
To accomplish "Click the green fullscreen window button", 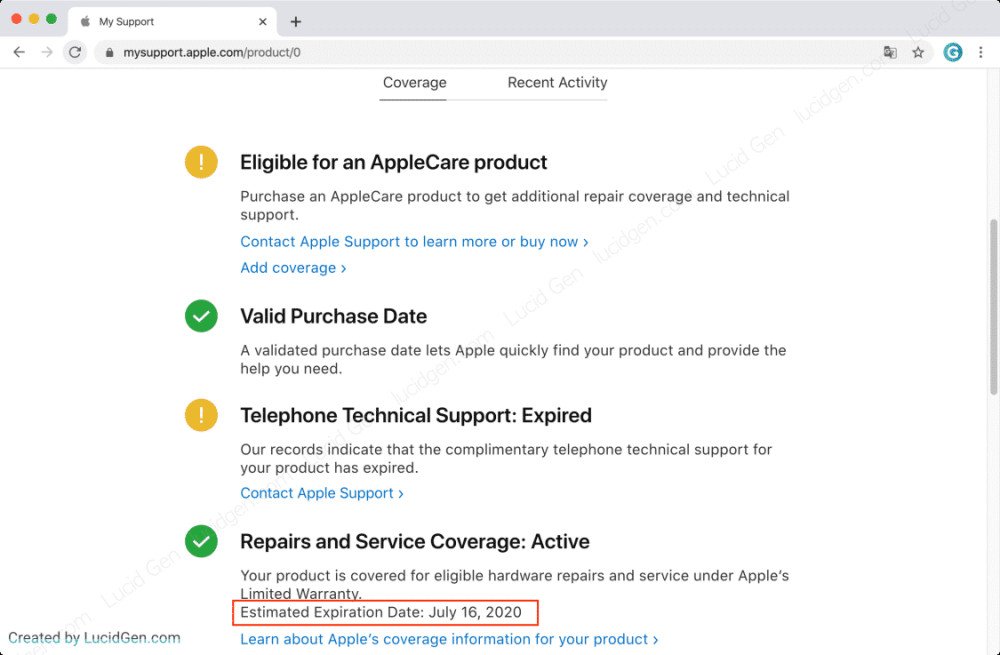I will [52, 19].
